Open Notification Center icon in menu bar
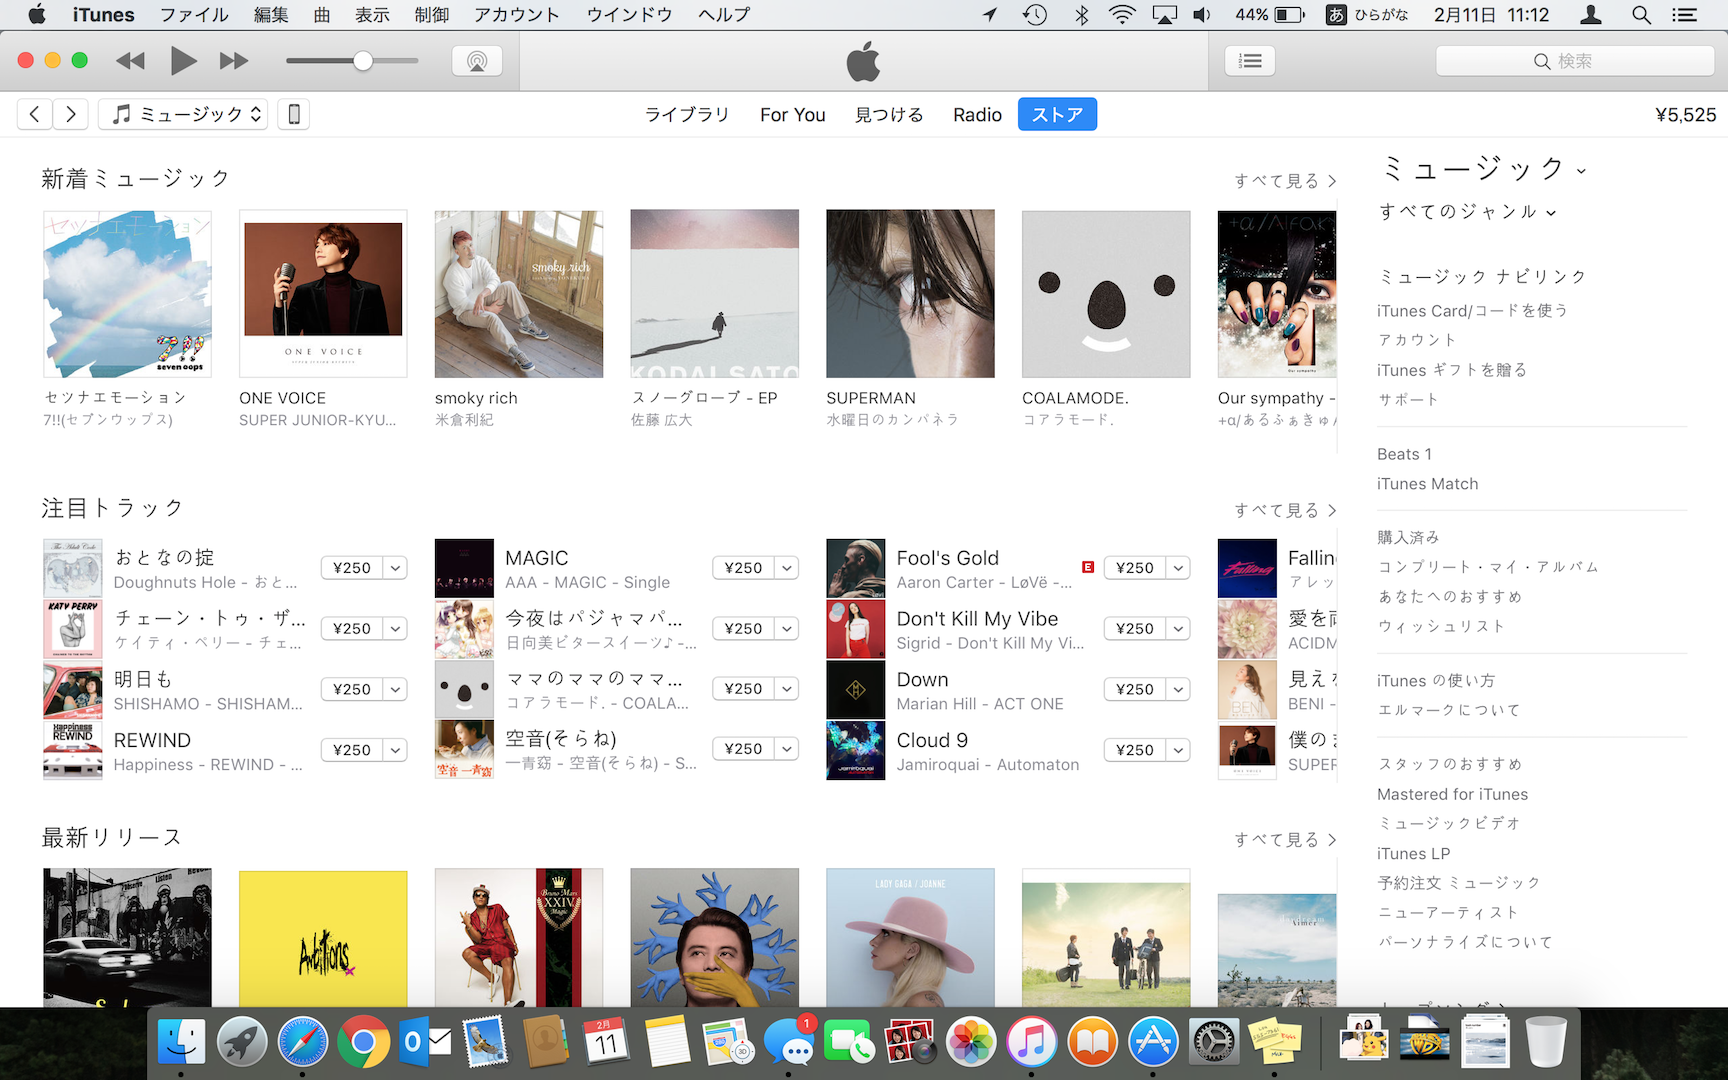The width and height of the screenshot is (1728, 1080). [x=1685, y=15]
